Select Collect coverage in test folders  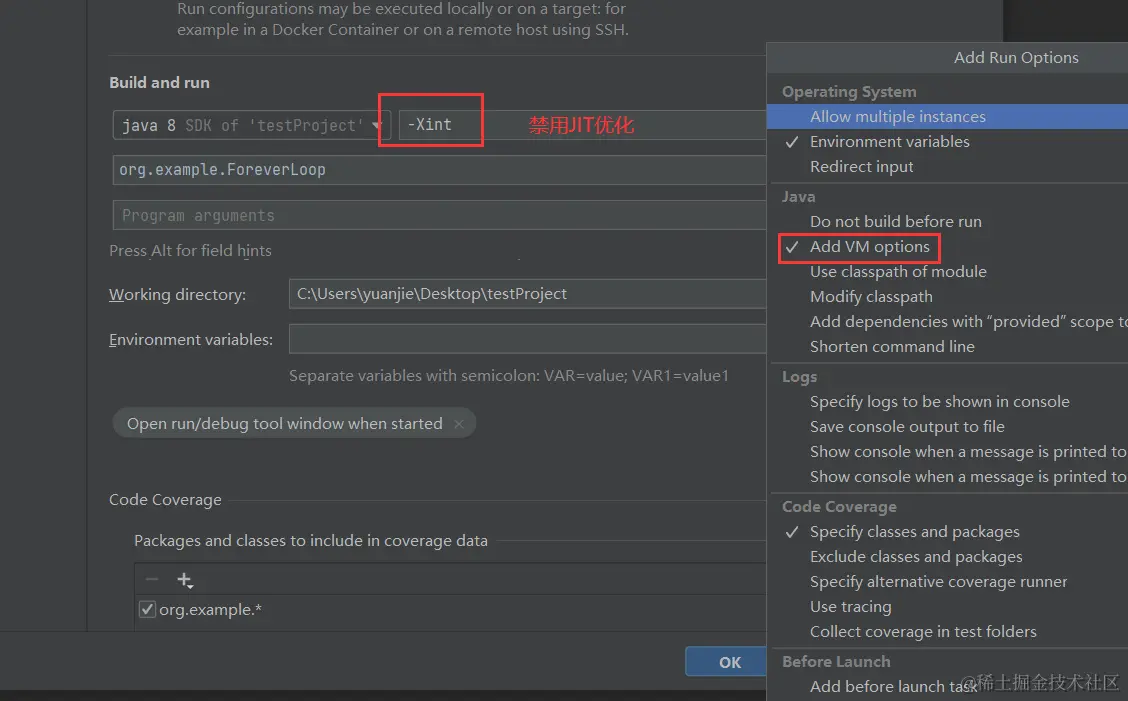click(x=947, y=632)
